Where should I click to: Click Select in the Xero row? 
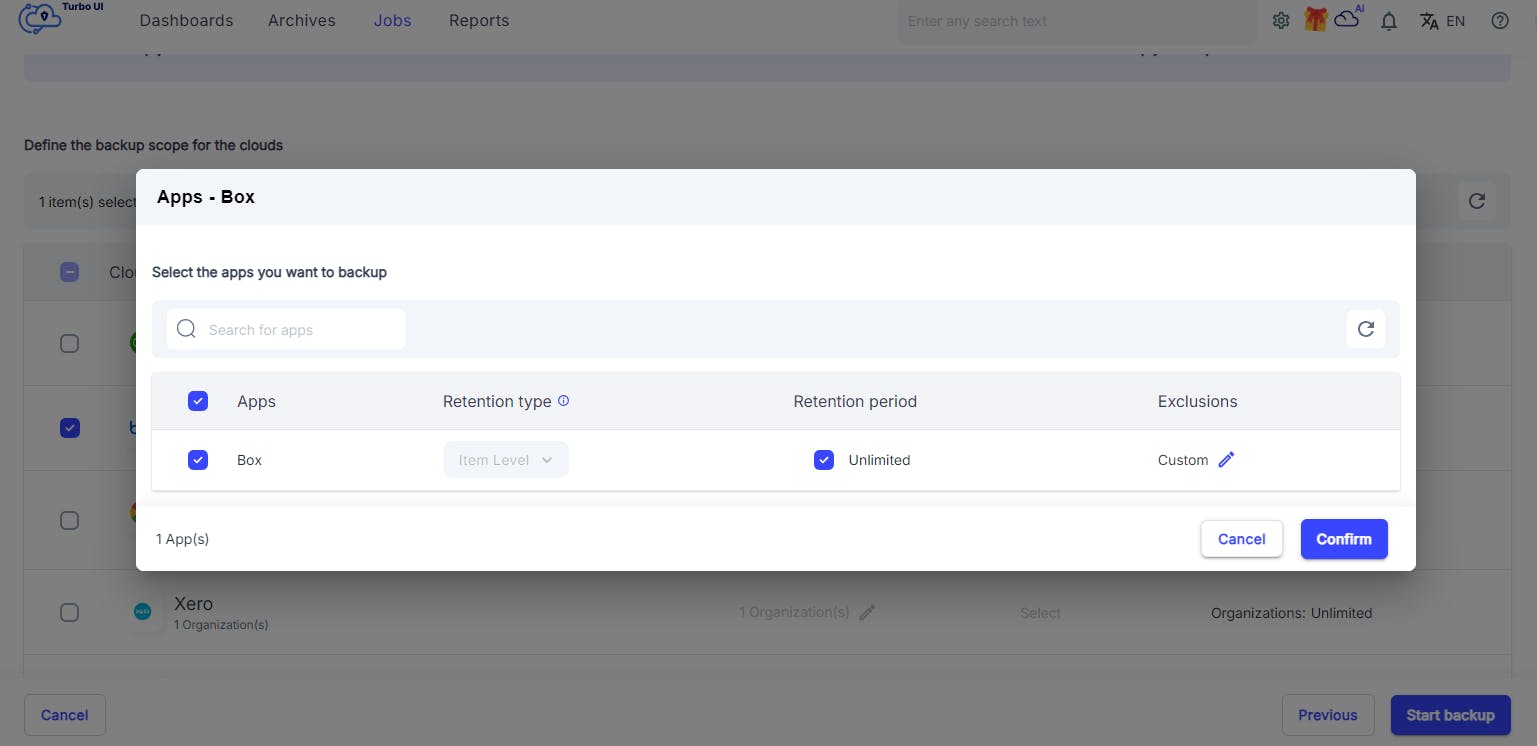coord(1041,613)
